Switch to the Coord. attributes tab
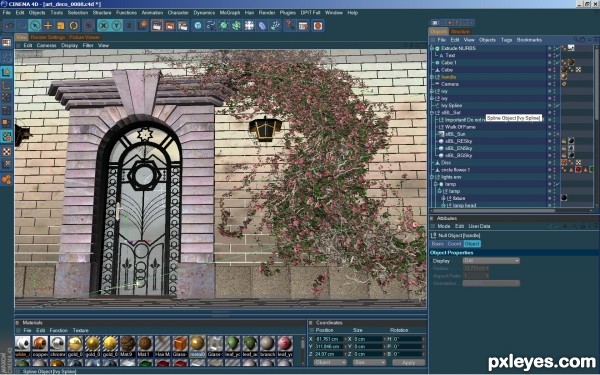This screenshot has width=600, height=375. tap(454, 244)
